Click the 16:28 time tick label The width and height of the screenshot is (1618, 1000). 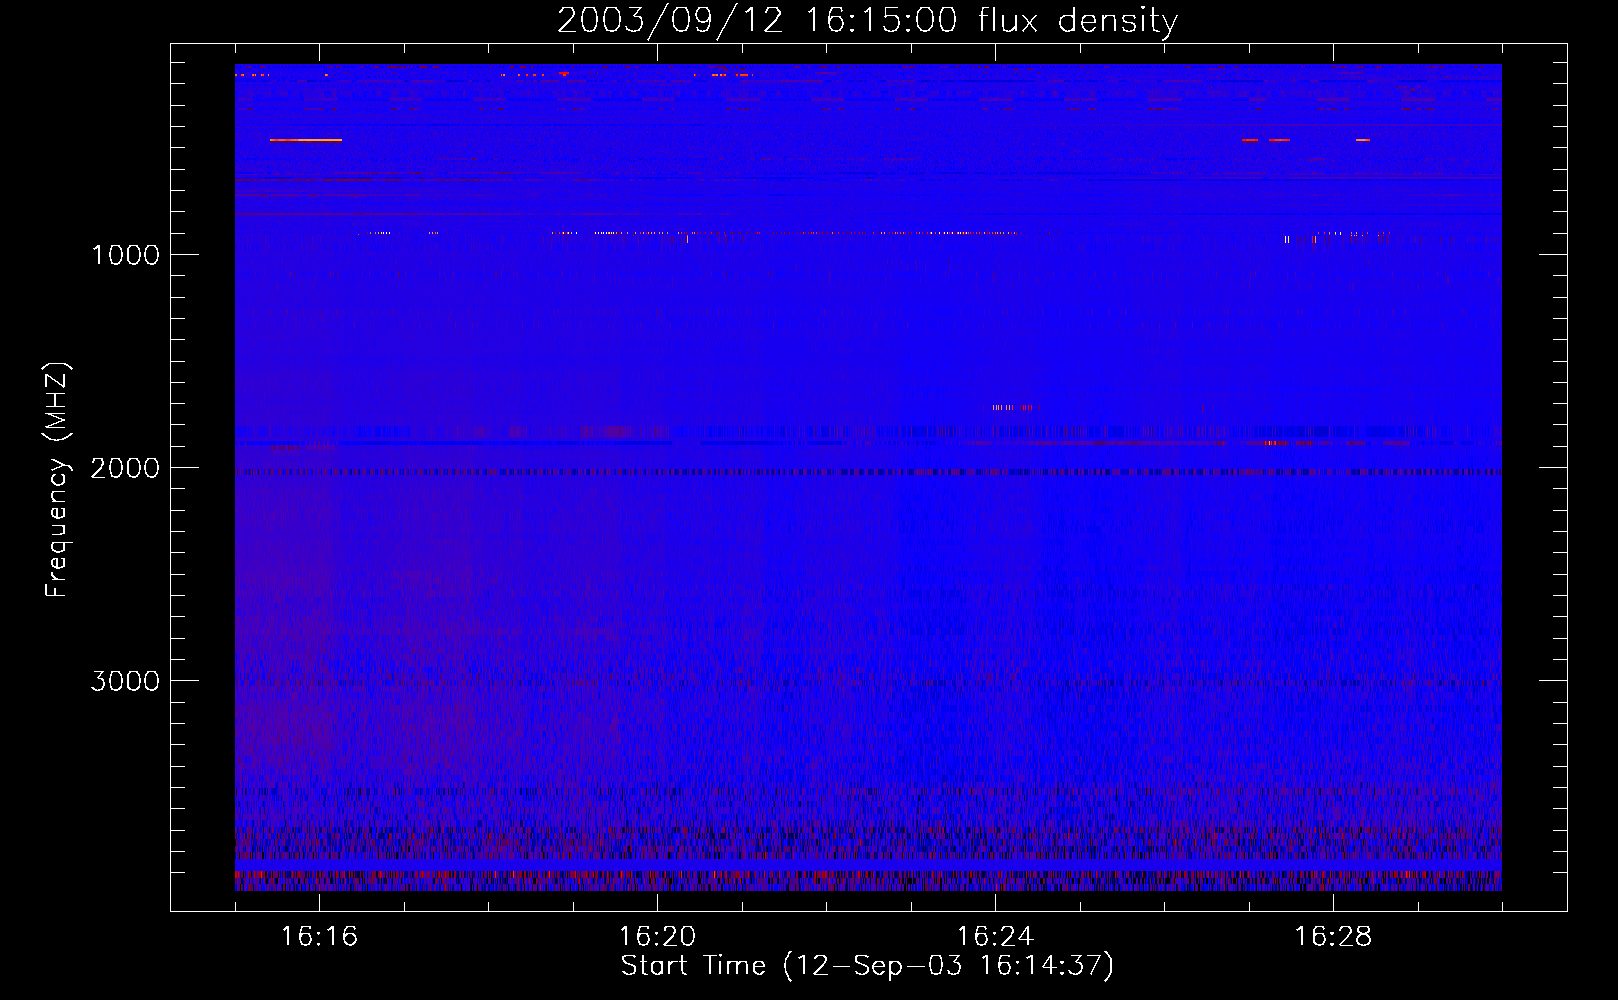1333,936
